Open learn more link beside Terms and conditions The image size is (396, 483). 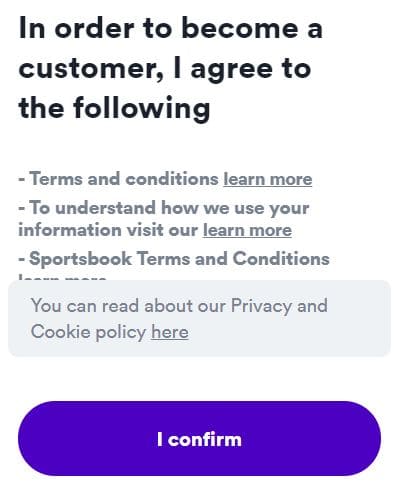point(268,179)
